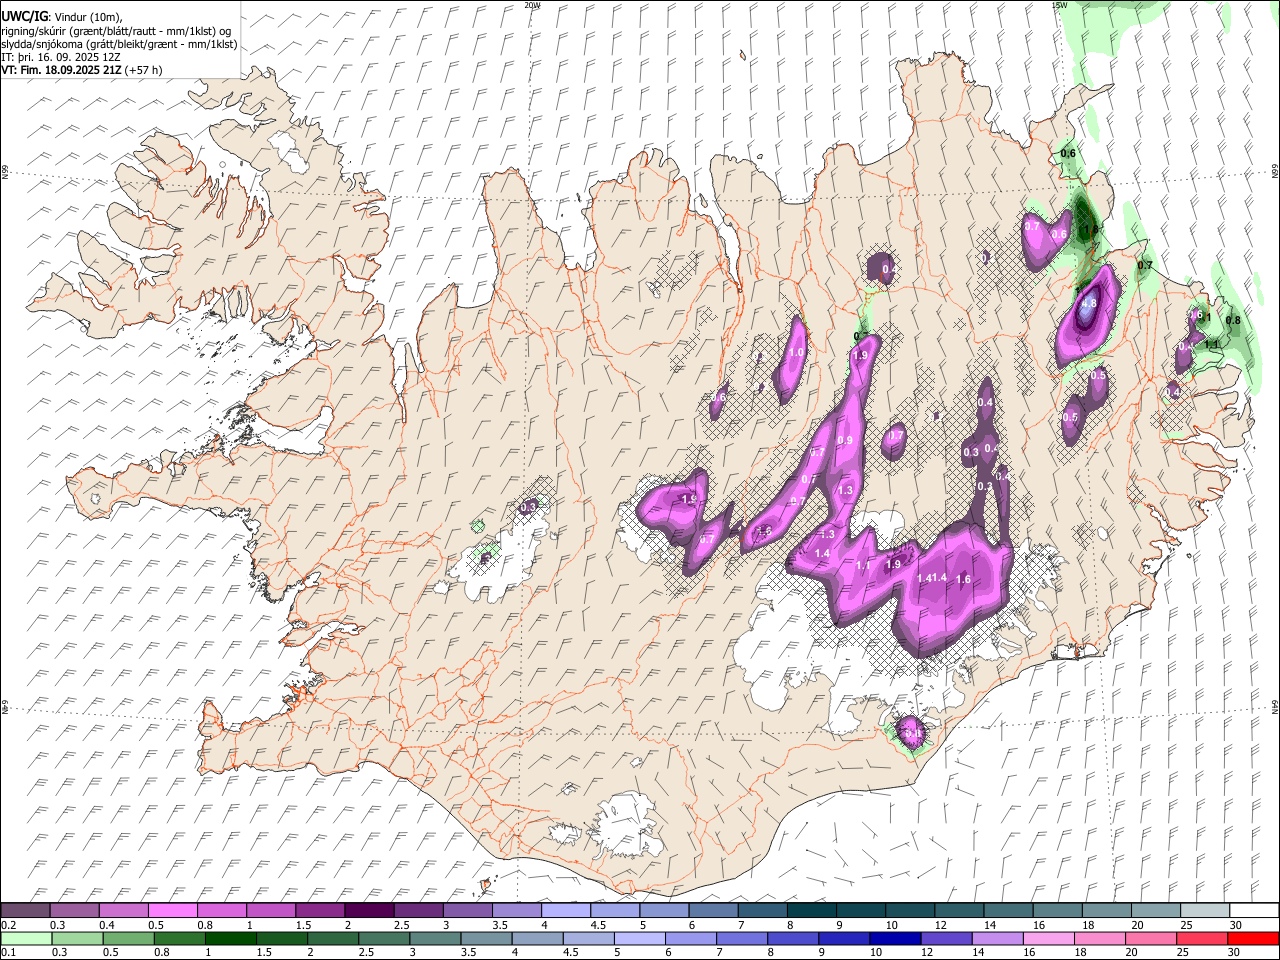The height and width of the screenshot is (960, 1280).
Task: Select the '66N' latitude label on right edge
Action: click(1274, 172)
